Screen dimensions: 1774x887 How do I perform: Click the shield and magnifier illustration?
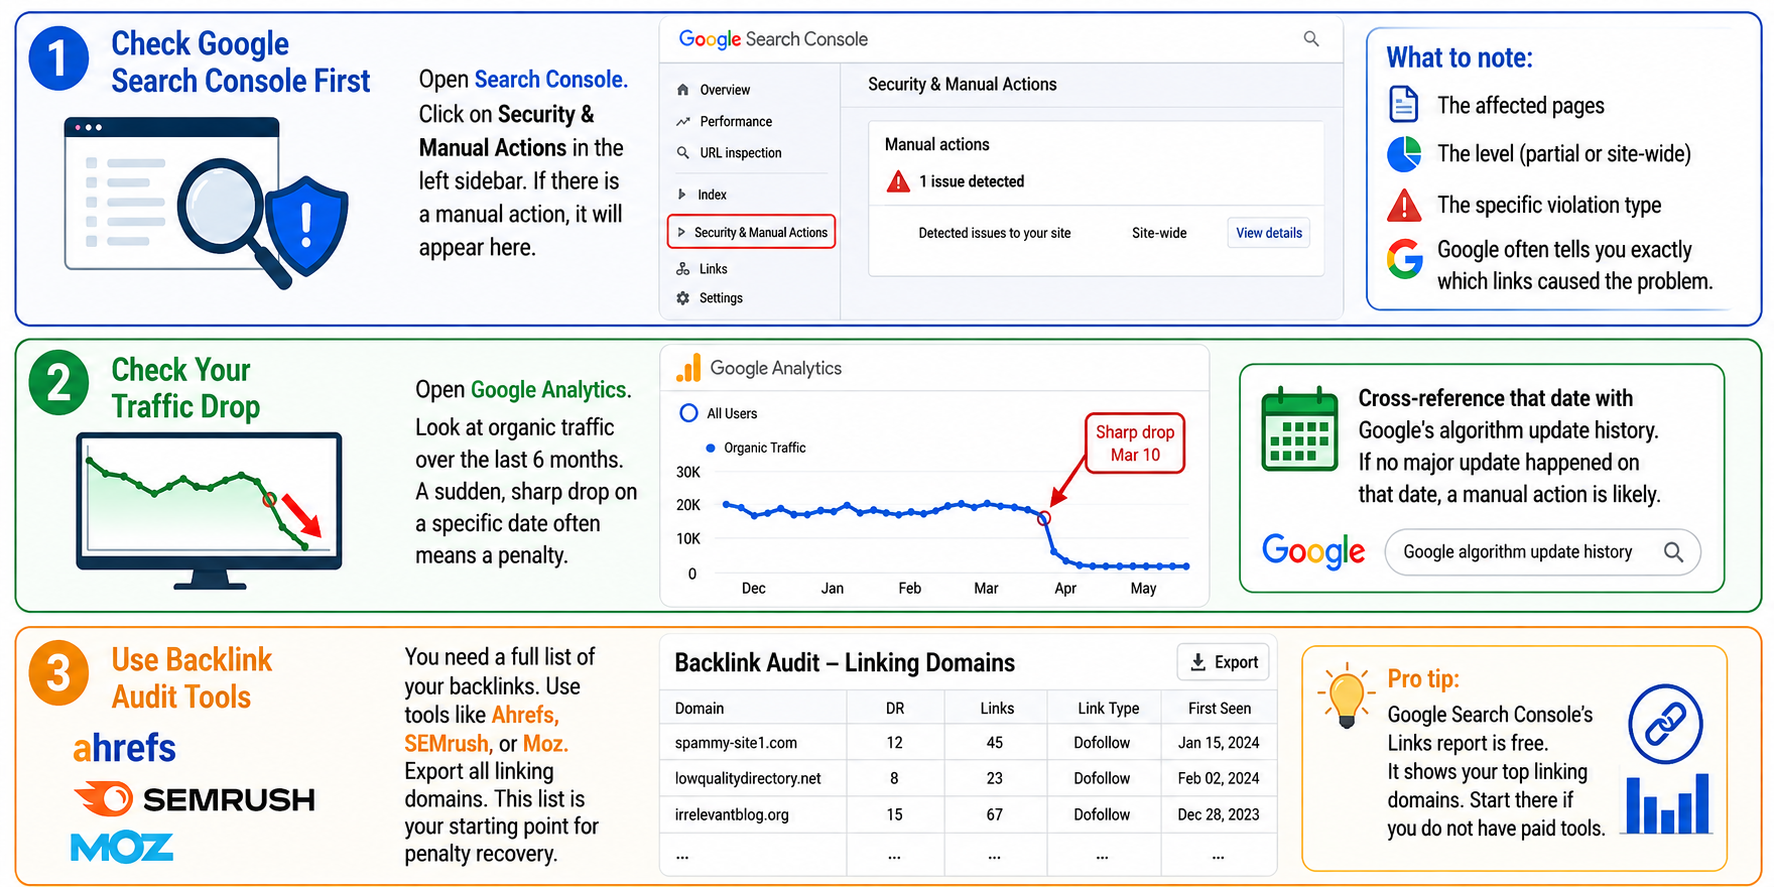click(207, 203)
